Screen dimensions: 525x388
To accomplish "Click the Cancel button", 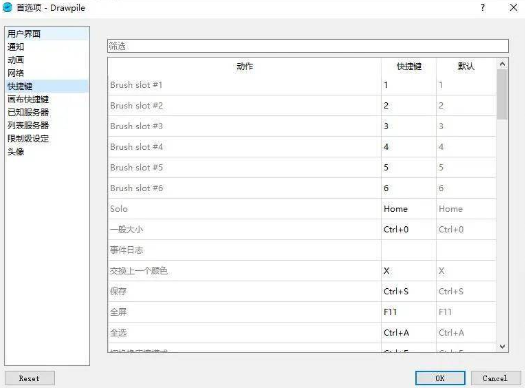I will tap(495, 378).
